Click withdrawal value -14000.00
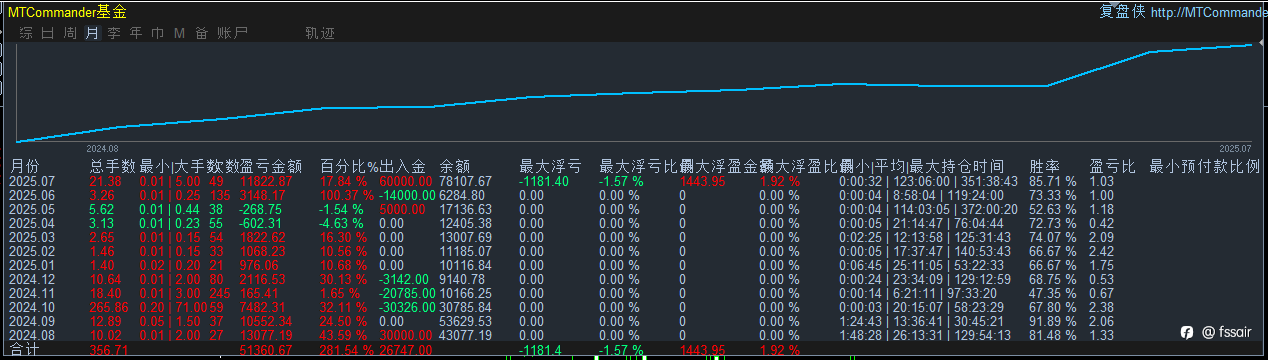 [x=408, y=195]
